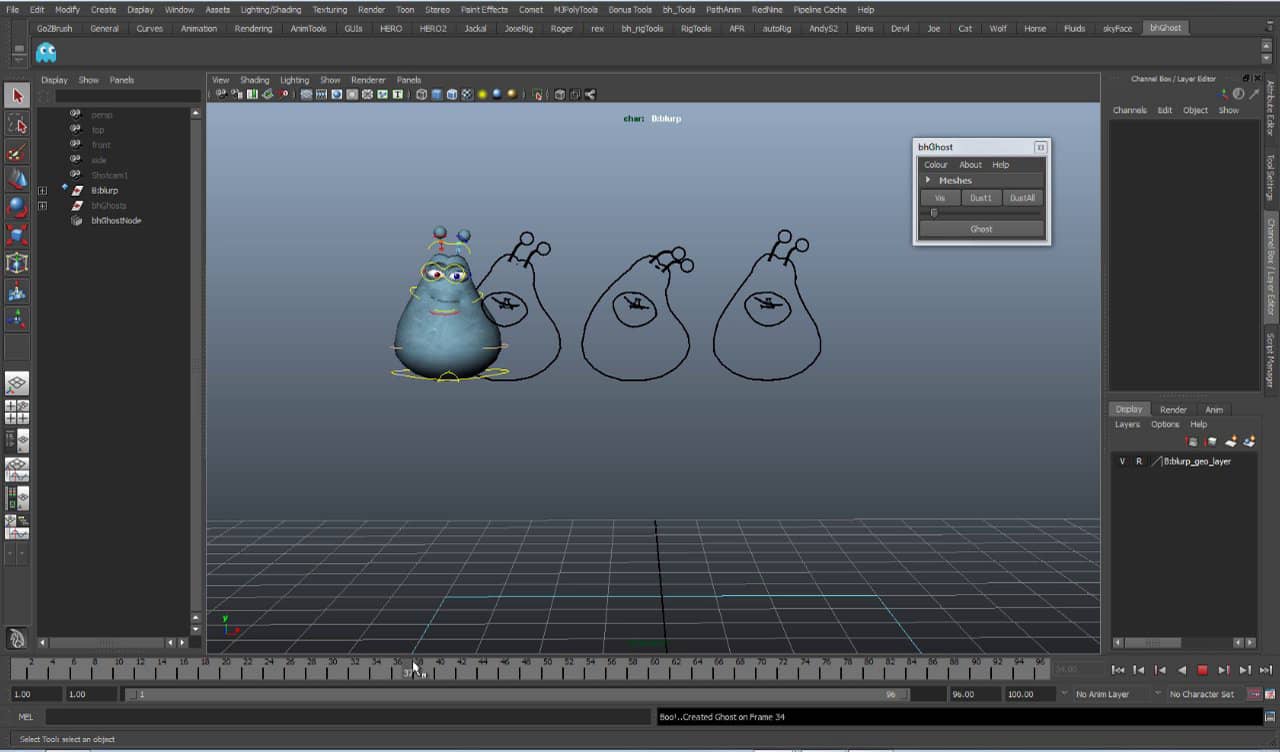The image size is (1280, 752).
Task: Switch to Persp/Graph Editor layout
Action: [17, 469]
